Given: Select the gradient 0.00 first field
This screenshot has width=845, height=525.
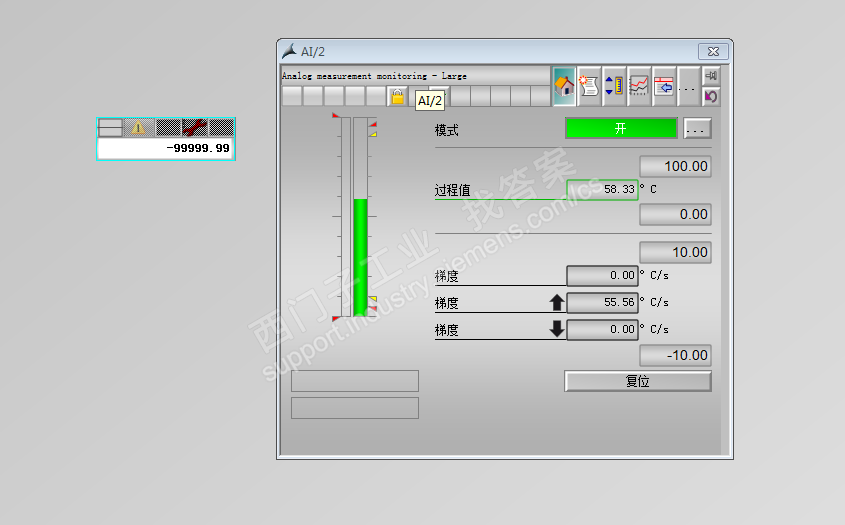Looking at the screenshot, I should point(602,275).
